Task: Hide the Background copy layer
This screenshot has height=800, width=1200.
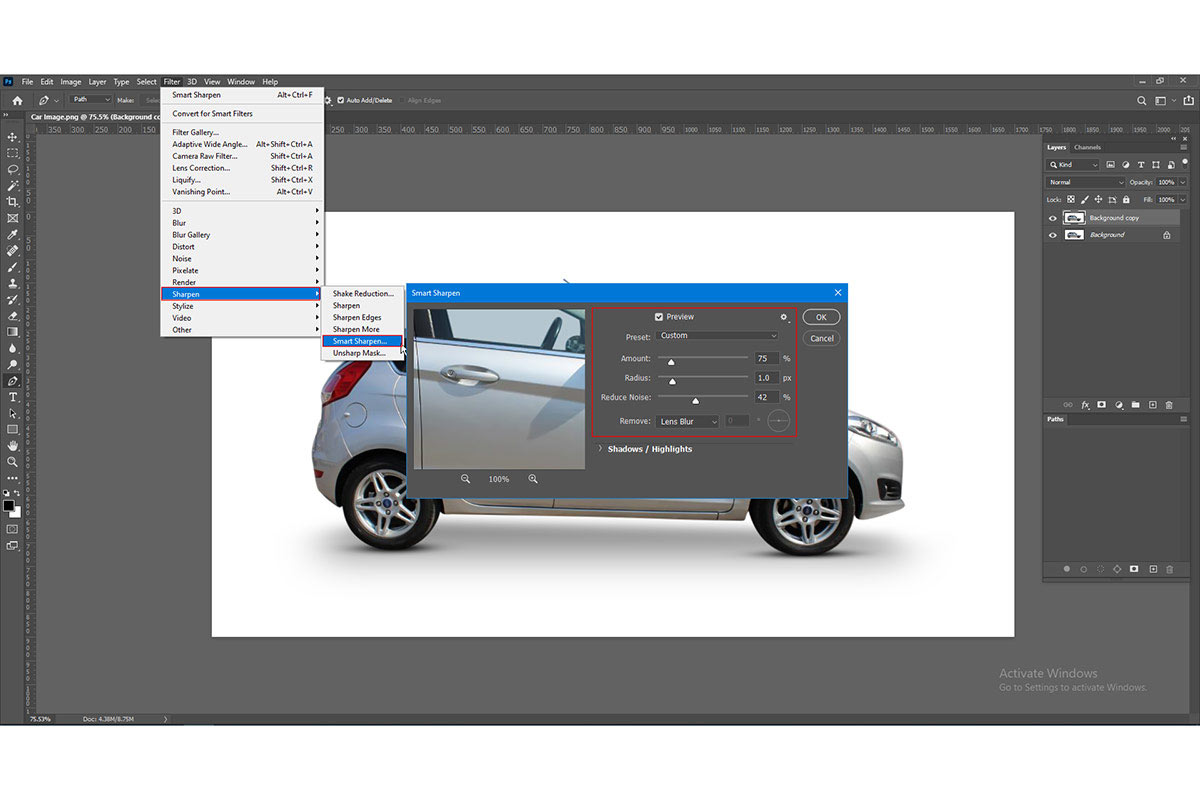Action: tap(1052, 218)
